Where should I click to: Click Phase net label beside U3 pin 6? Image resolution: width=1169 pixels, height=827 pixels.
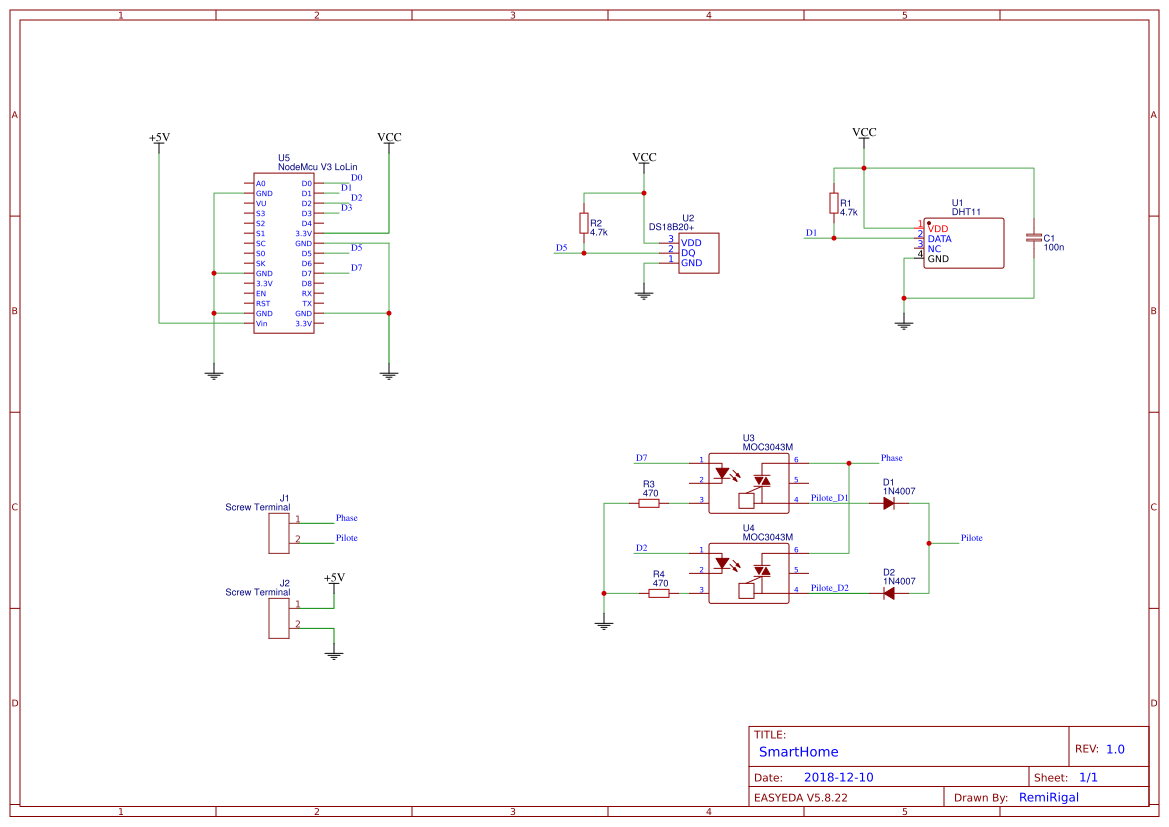[x=892, y=458]
